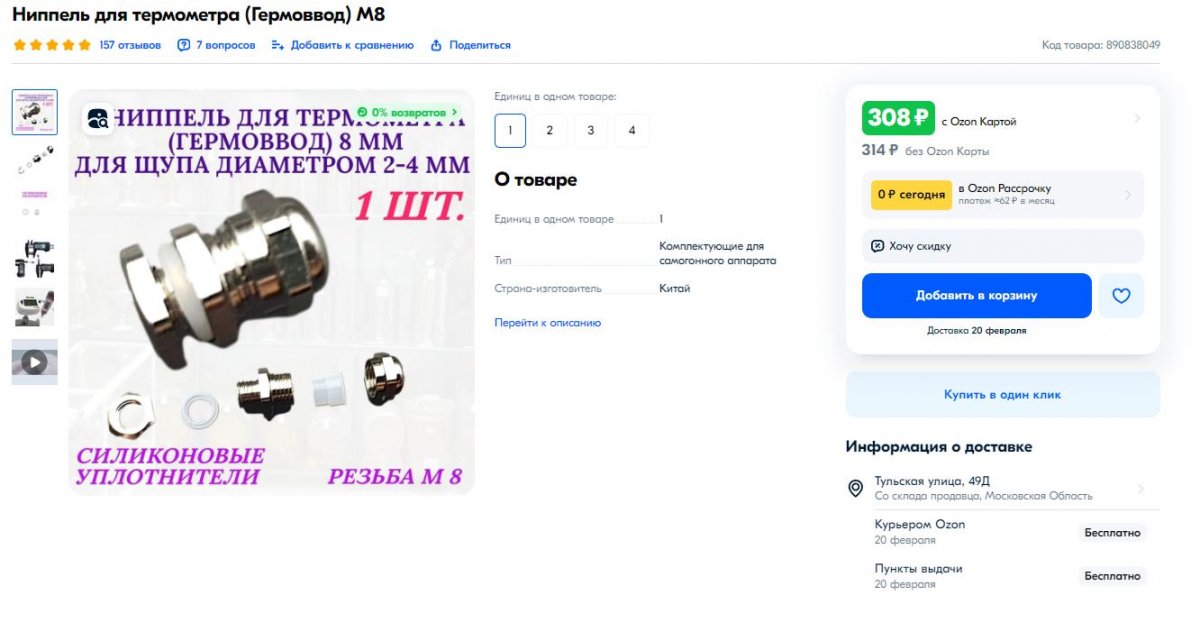
Task: Open the 7 questions icon link
Action: (184, 45)
